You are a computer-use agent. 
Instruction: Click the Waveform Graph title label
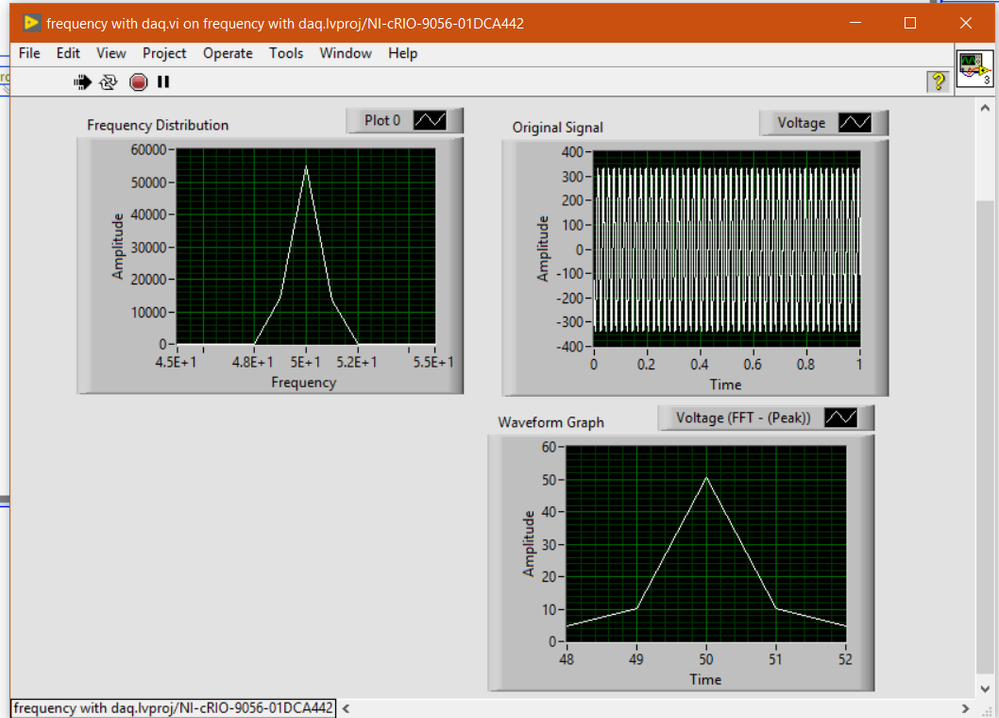(550, 423)
